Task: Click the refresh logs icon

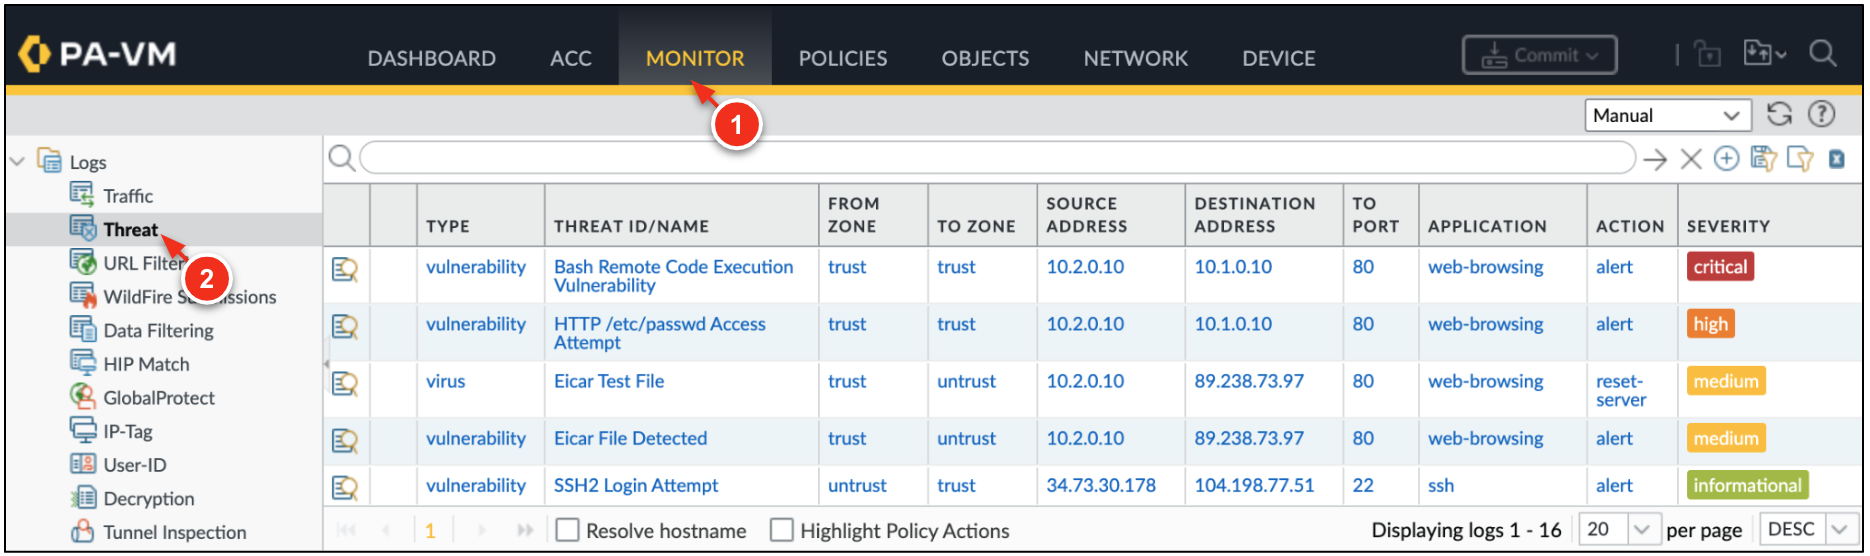Action: [x=1778, y=115]
